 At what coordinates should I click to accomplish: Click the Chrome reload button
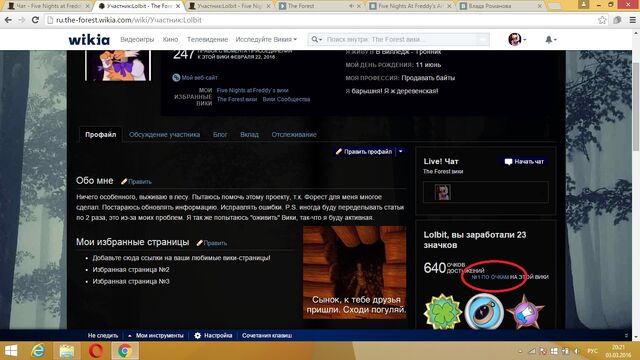(36, 20)
